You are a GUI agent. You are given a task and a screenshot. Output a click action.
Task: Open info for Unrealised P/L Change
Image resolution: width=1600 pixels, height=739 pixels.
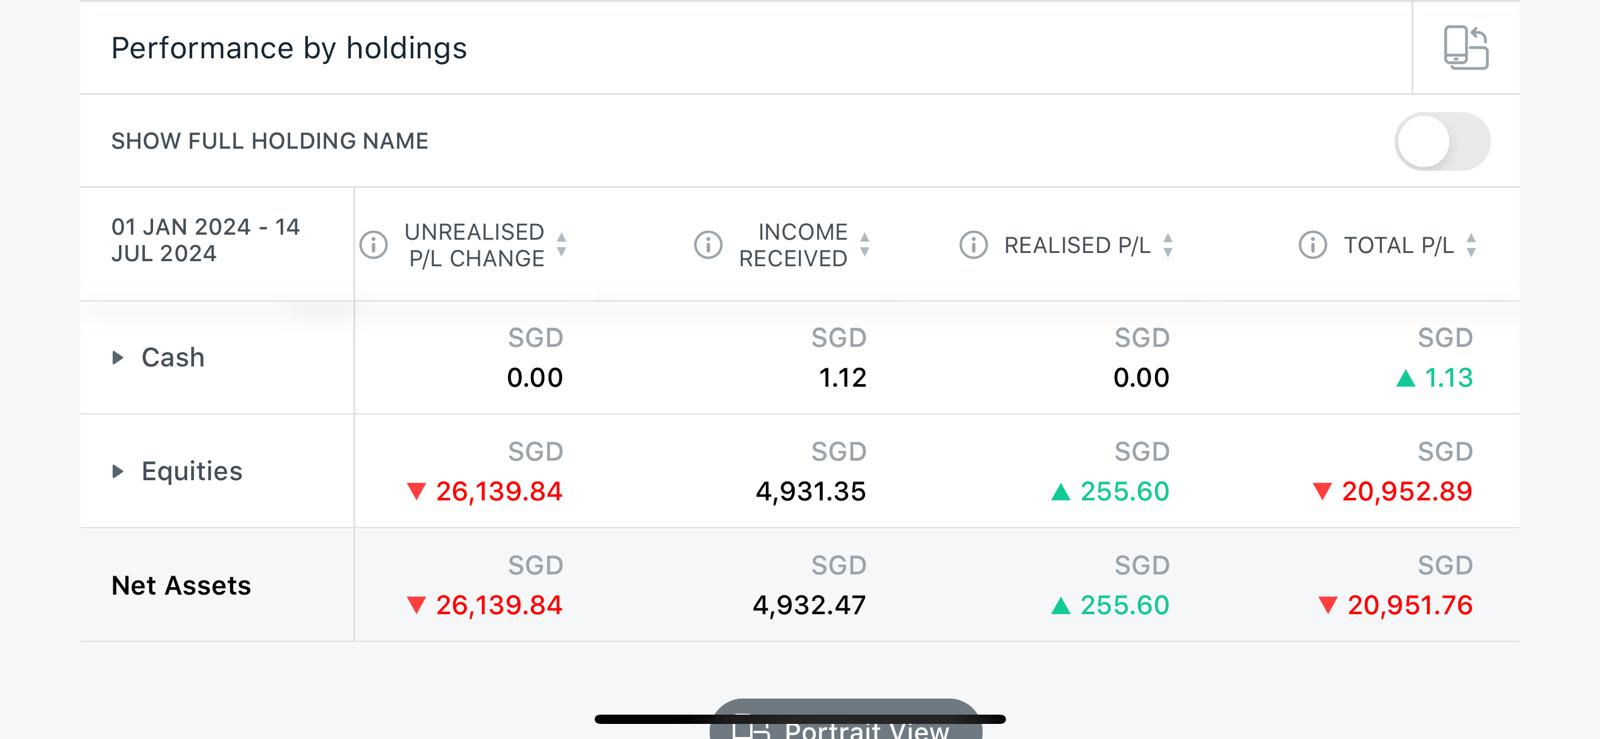pyautogui.click(x=373, y=245)
